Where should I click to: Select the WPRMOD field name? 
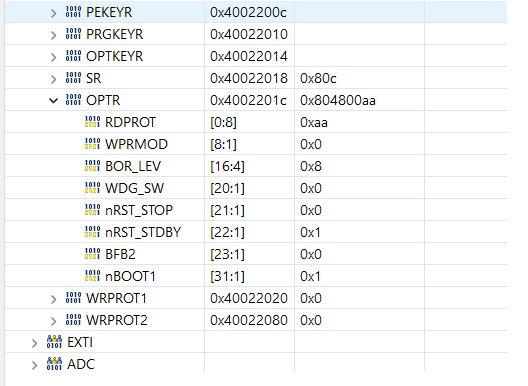(x=136, y=144)
